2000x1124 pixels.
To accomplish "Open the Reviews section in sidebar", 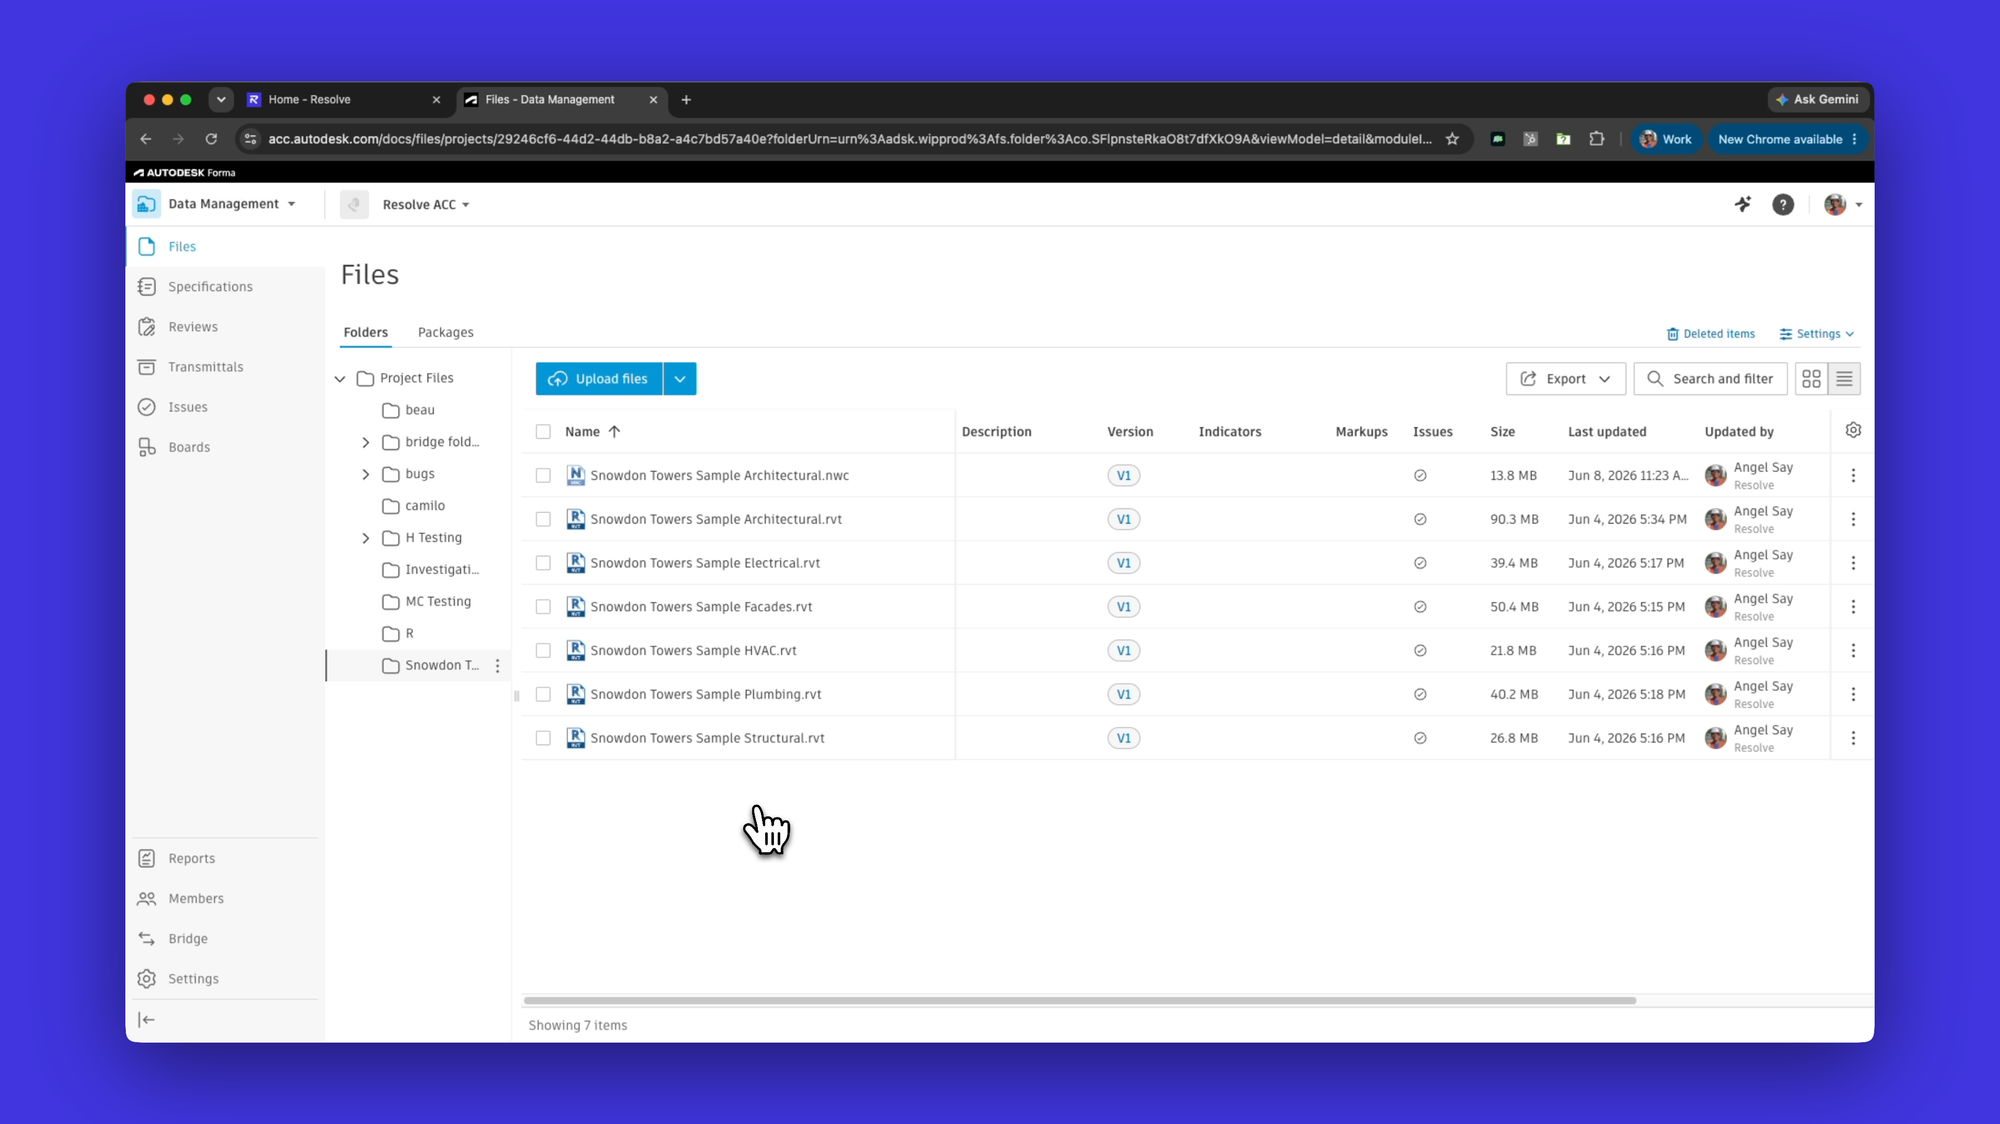I will [192, 326].
